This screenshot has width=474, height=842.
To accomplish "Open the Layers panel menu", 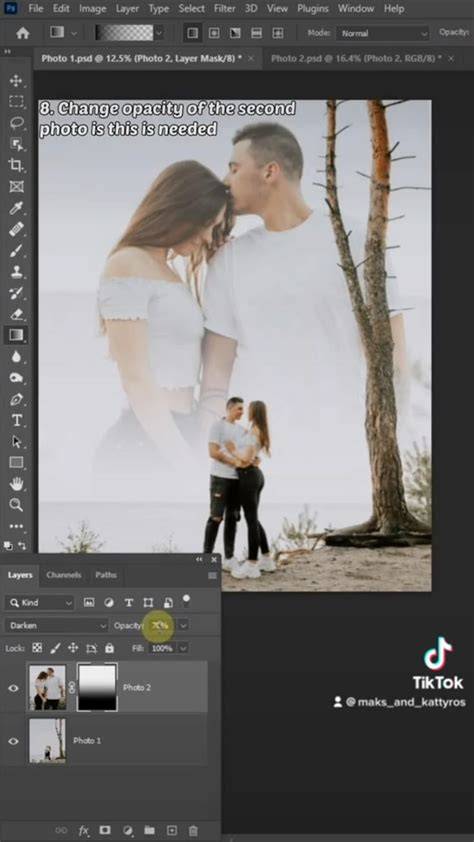I will click(213, 576).
